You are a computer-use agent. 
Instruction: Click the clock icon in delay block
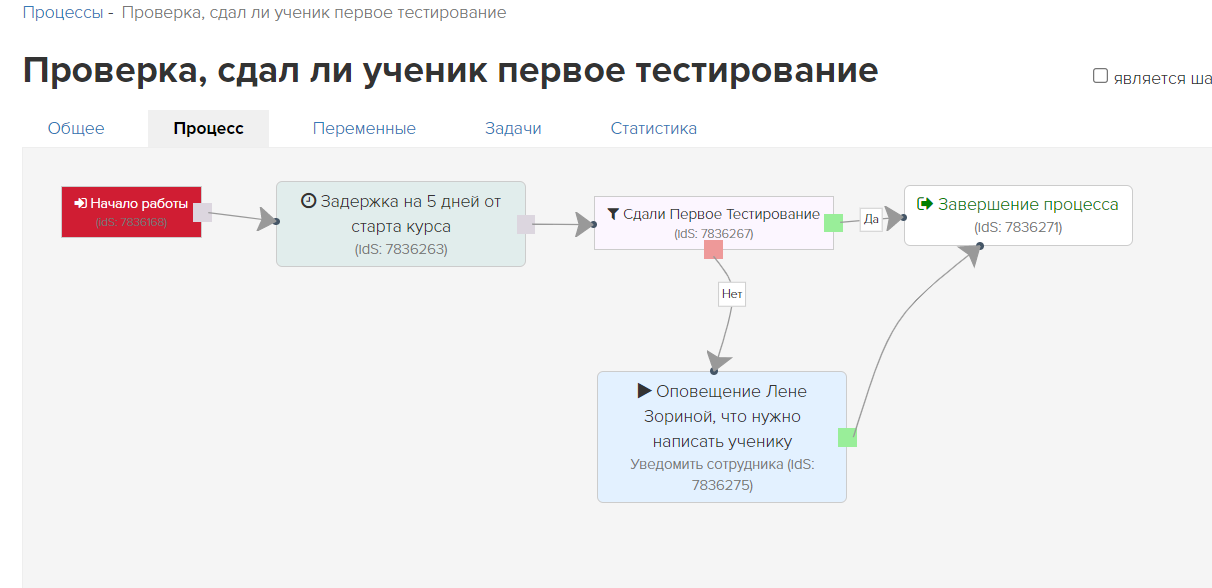click(309, 201)
